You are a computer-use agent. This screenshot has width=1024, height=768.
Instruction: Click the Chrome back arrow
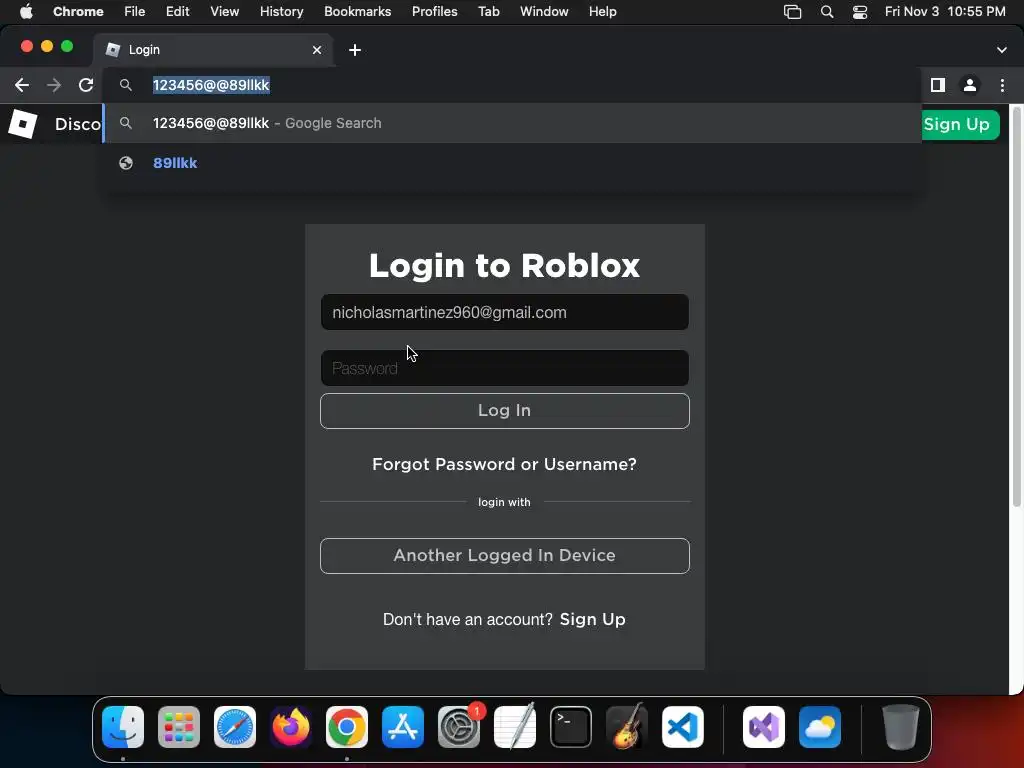click(22, 85)
